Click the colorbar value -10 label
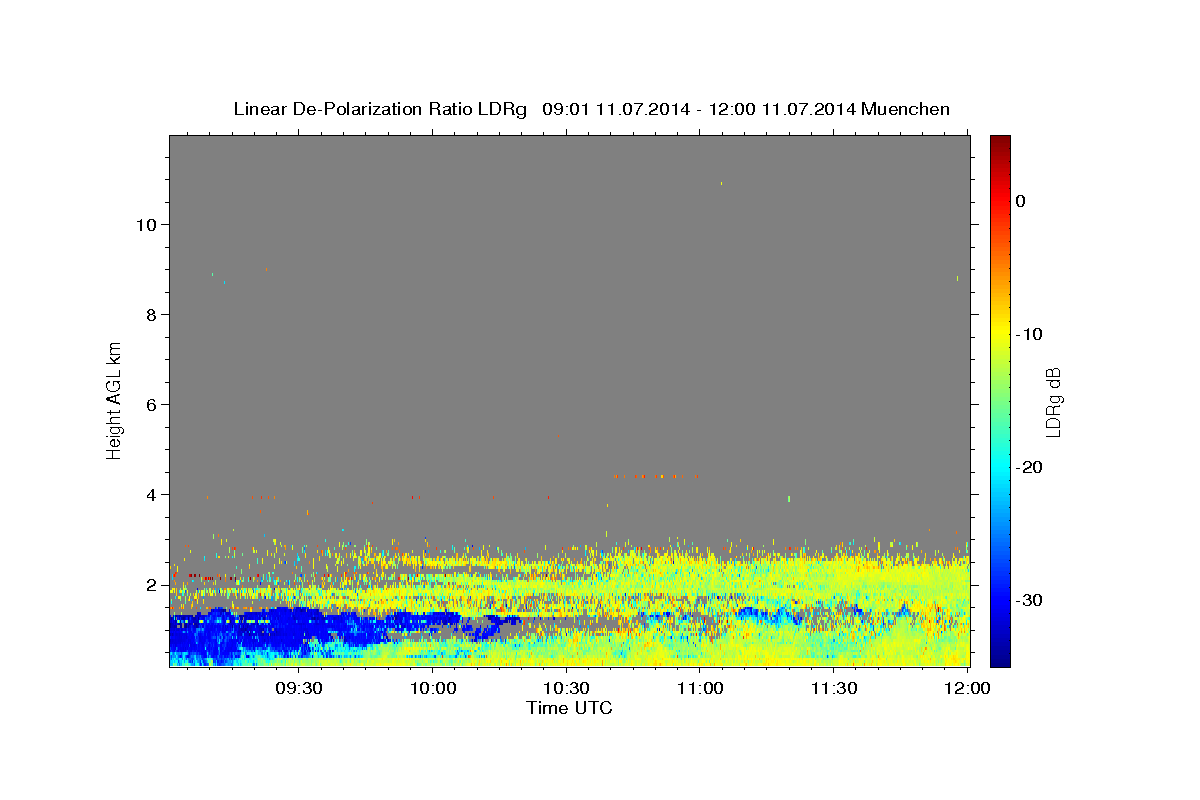1200x800 pixels. click(1030, 334)
